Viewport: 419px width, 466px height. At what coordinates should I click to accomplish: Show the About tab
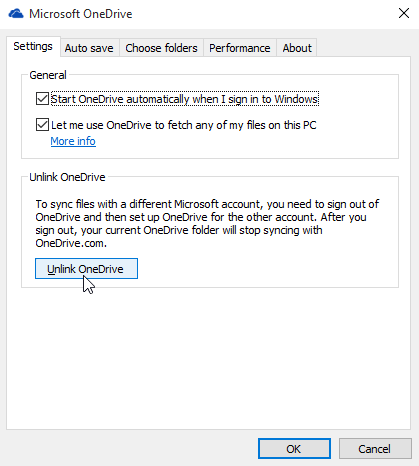(x=297, y=48)
